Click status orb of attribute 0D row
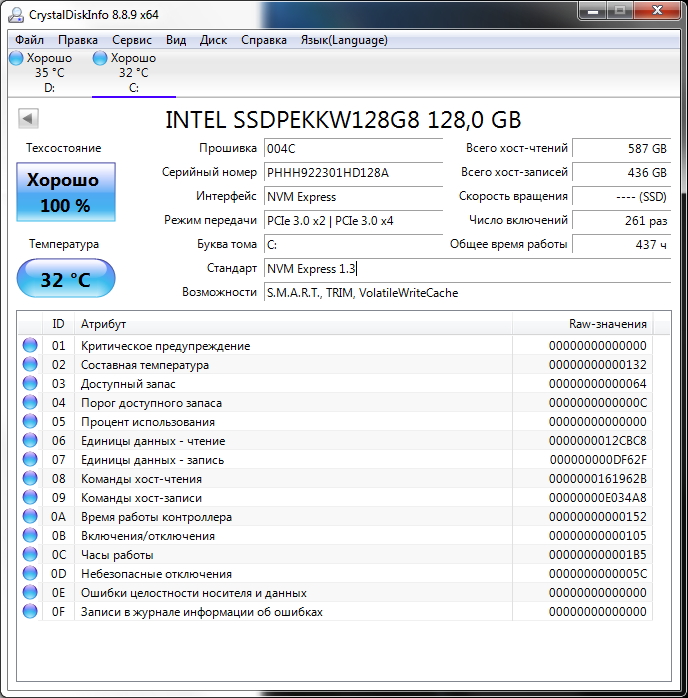 30,573
